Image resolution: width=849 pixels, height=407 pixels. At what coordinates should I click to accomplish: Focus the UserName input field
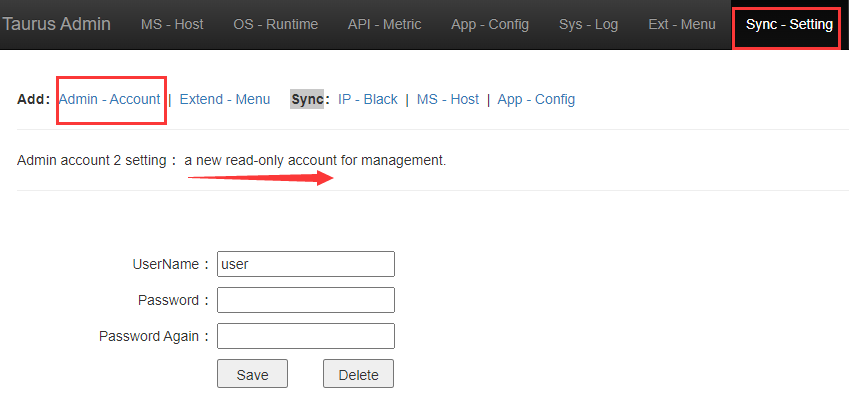pyautogui.click(x=306, y=264)
